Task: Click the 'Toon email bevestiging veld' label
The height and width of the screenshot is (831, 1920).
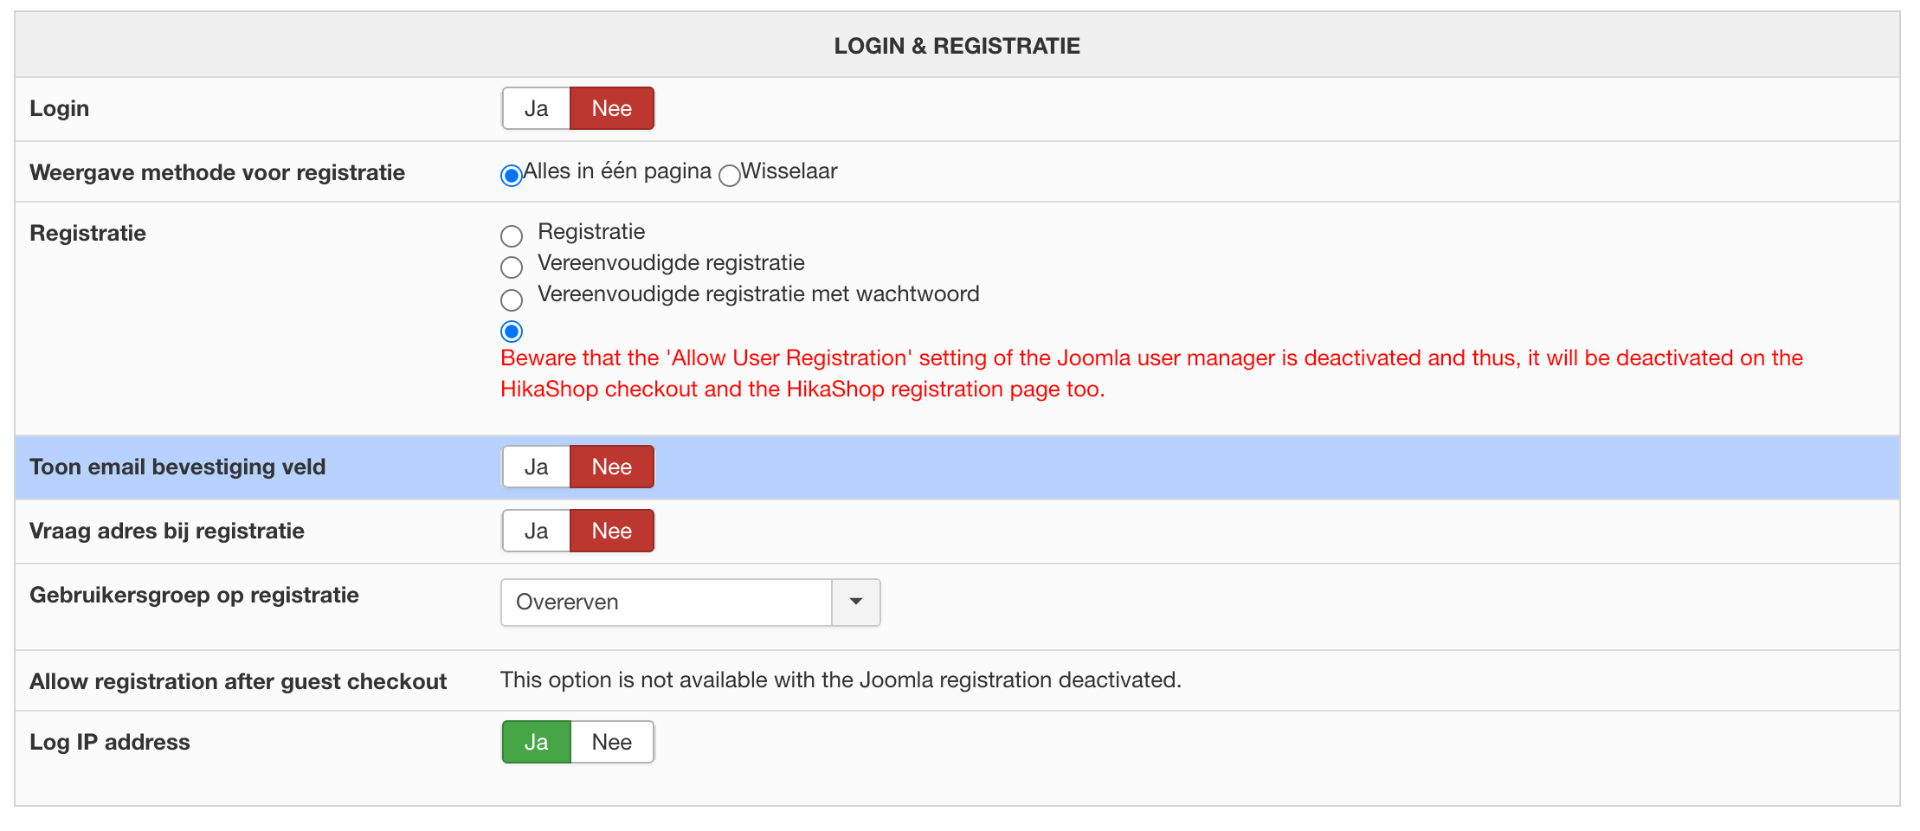Action: click(x=178, y=467)
